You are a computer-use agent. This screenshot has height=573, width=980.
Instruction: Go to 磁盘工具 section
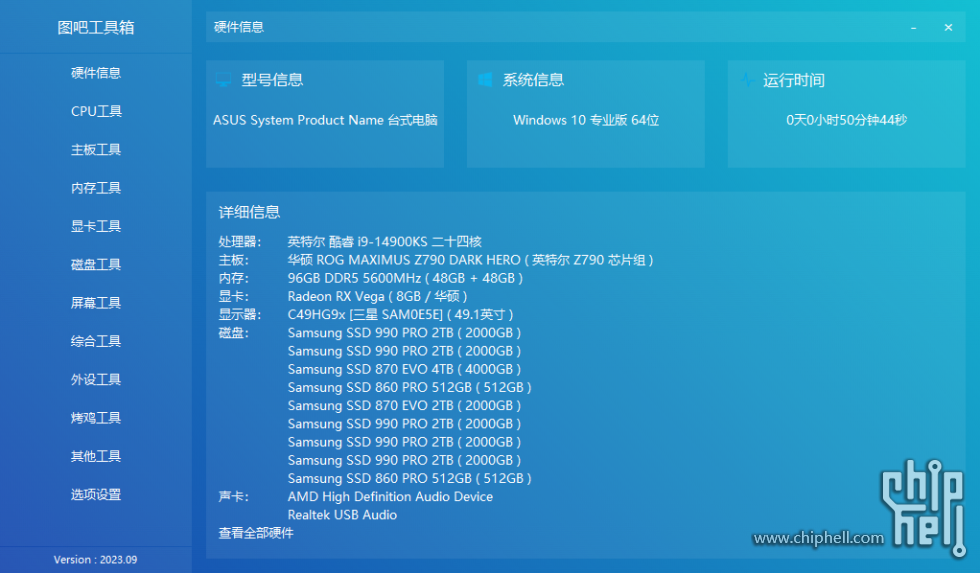point(96,264)
